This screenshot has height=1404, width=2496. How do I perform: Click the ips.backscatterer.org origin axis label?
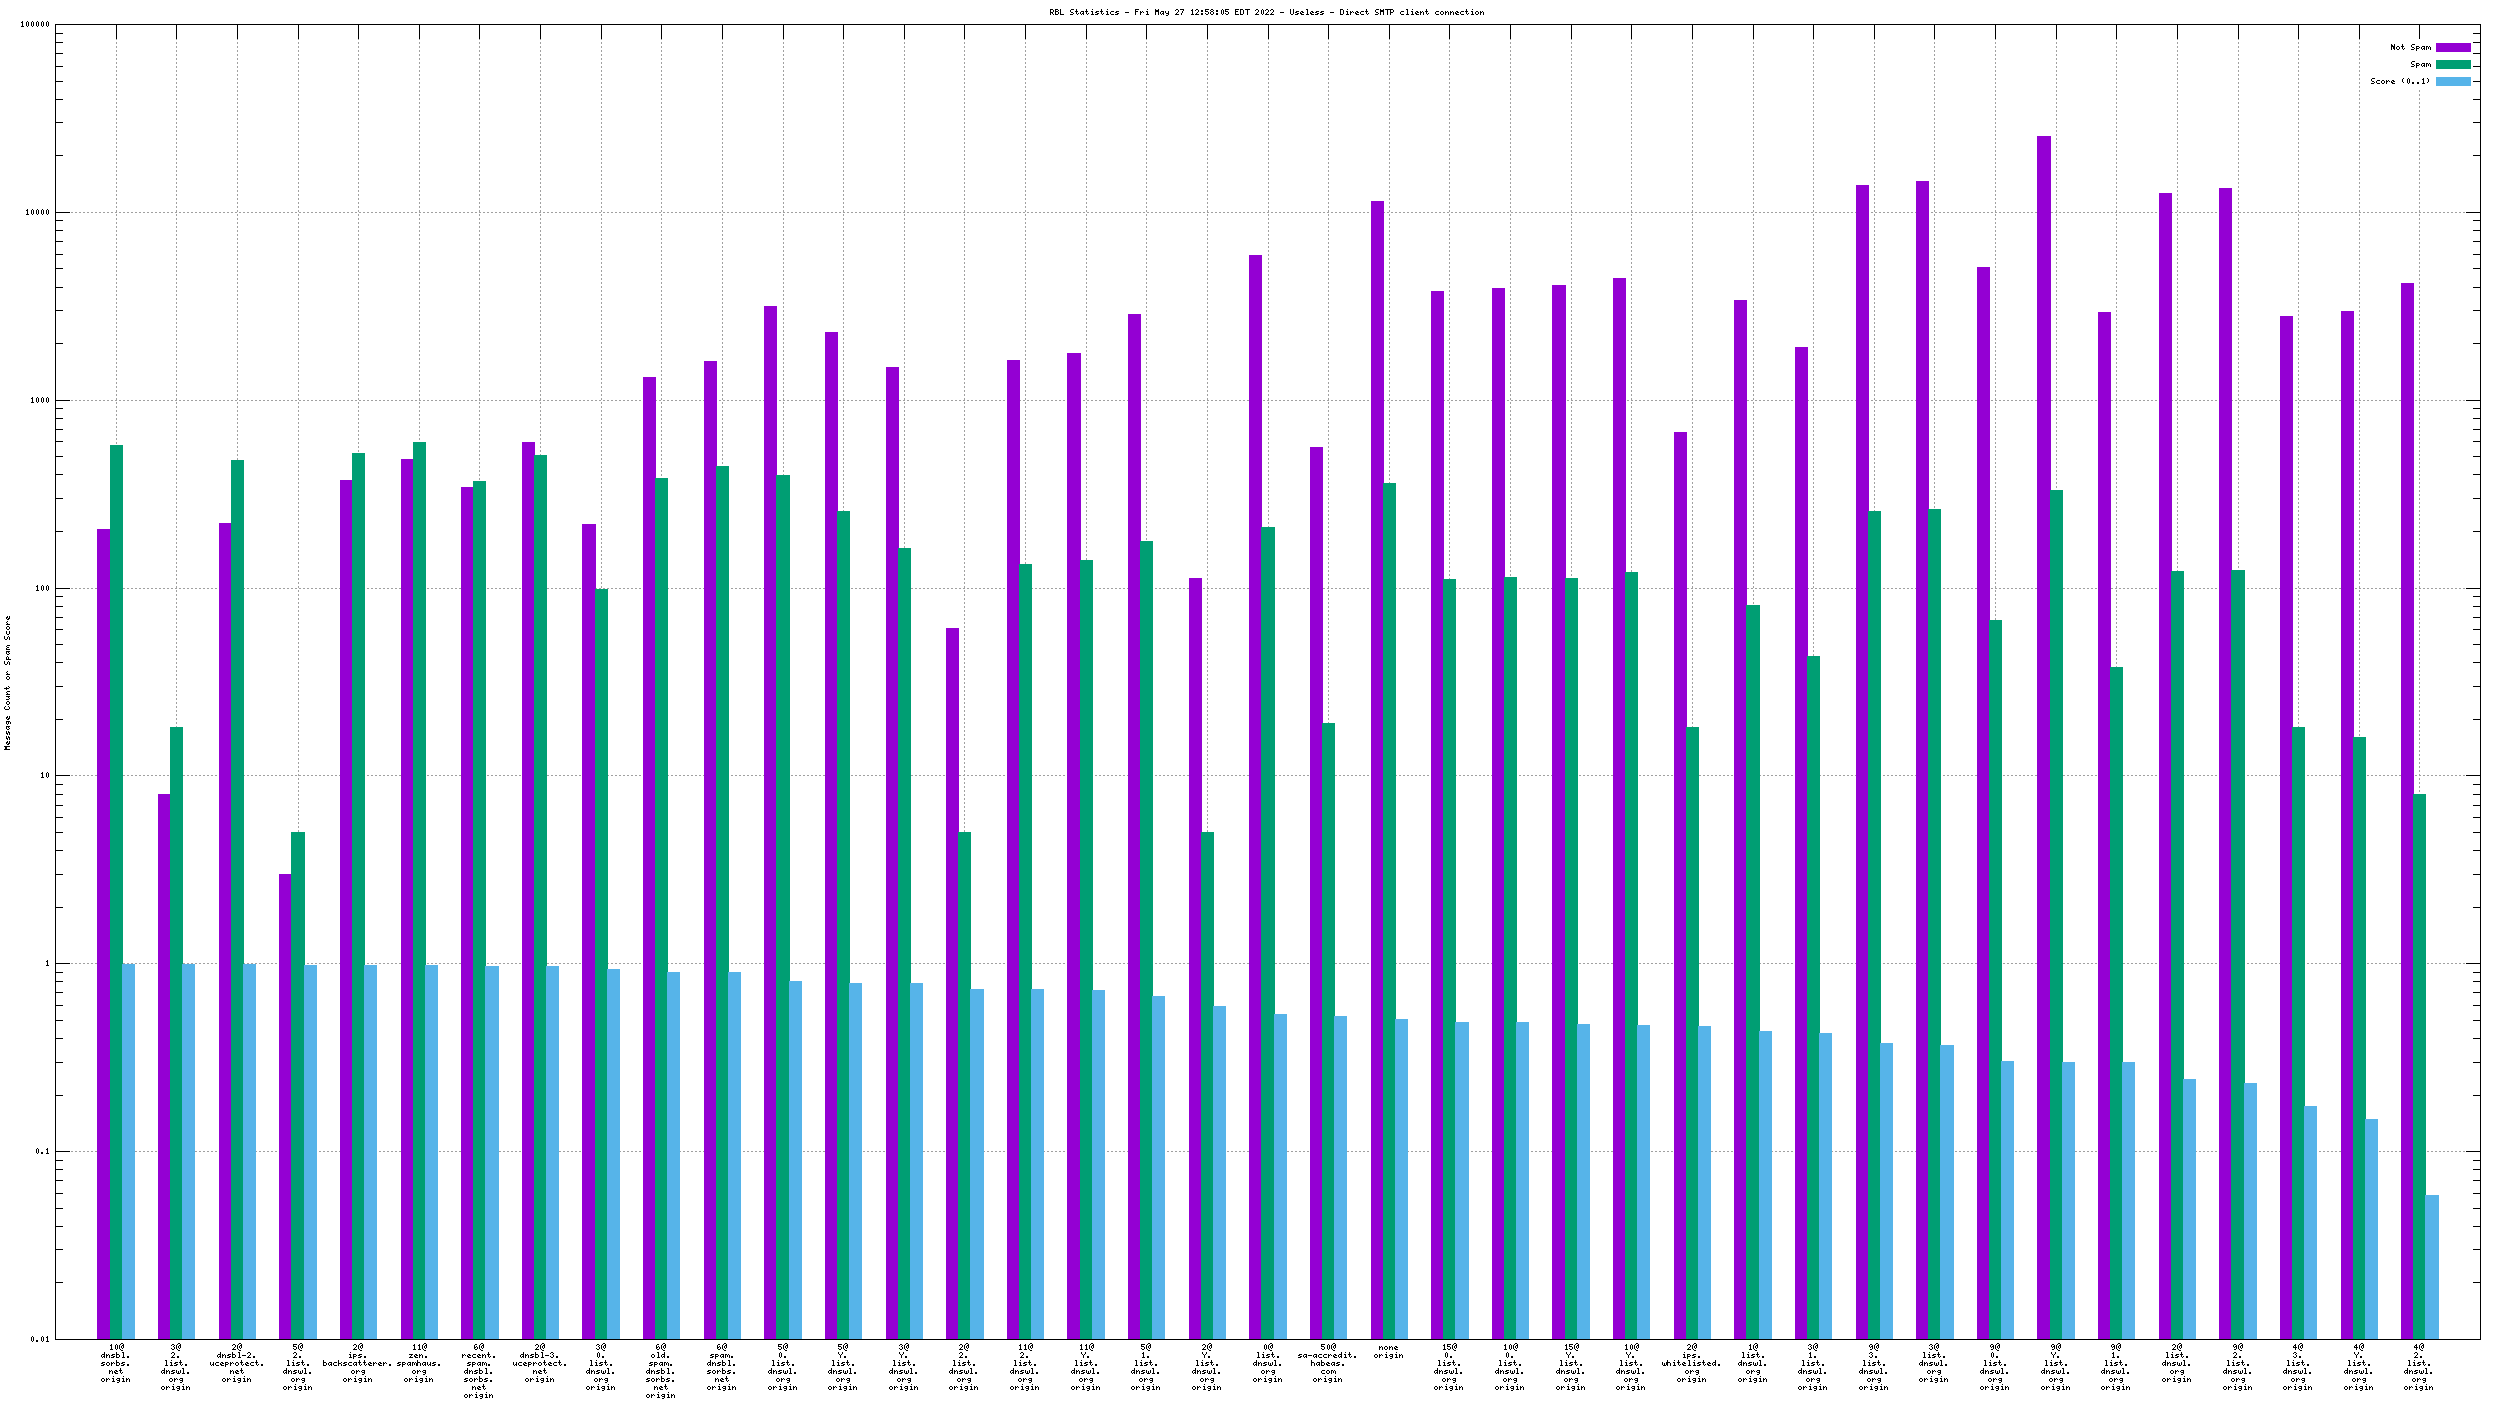[358, 1363]
